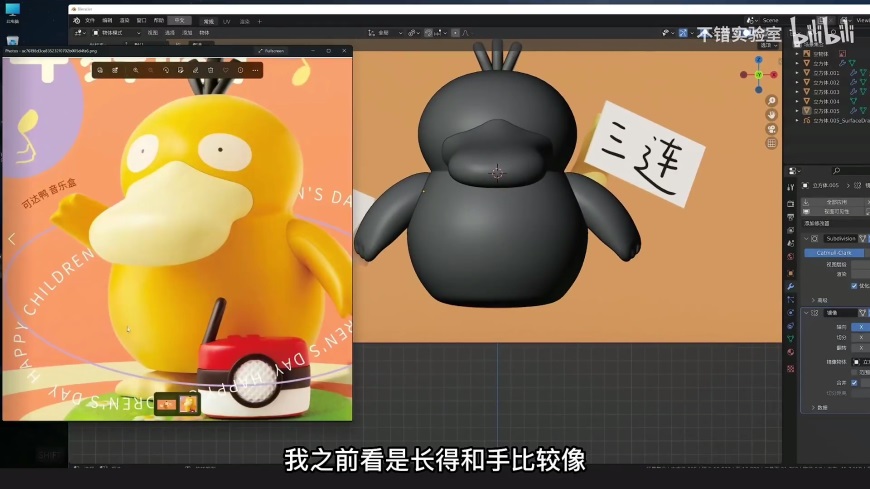Zoom out in the Photos toolbar
870x489 pixels.
click(150, 70)
